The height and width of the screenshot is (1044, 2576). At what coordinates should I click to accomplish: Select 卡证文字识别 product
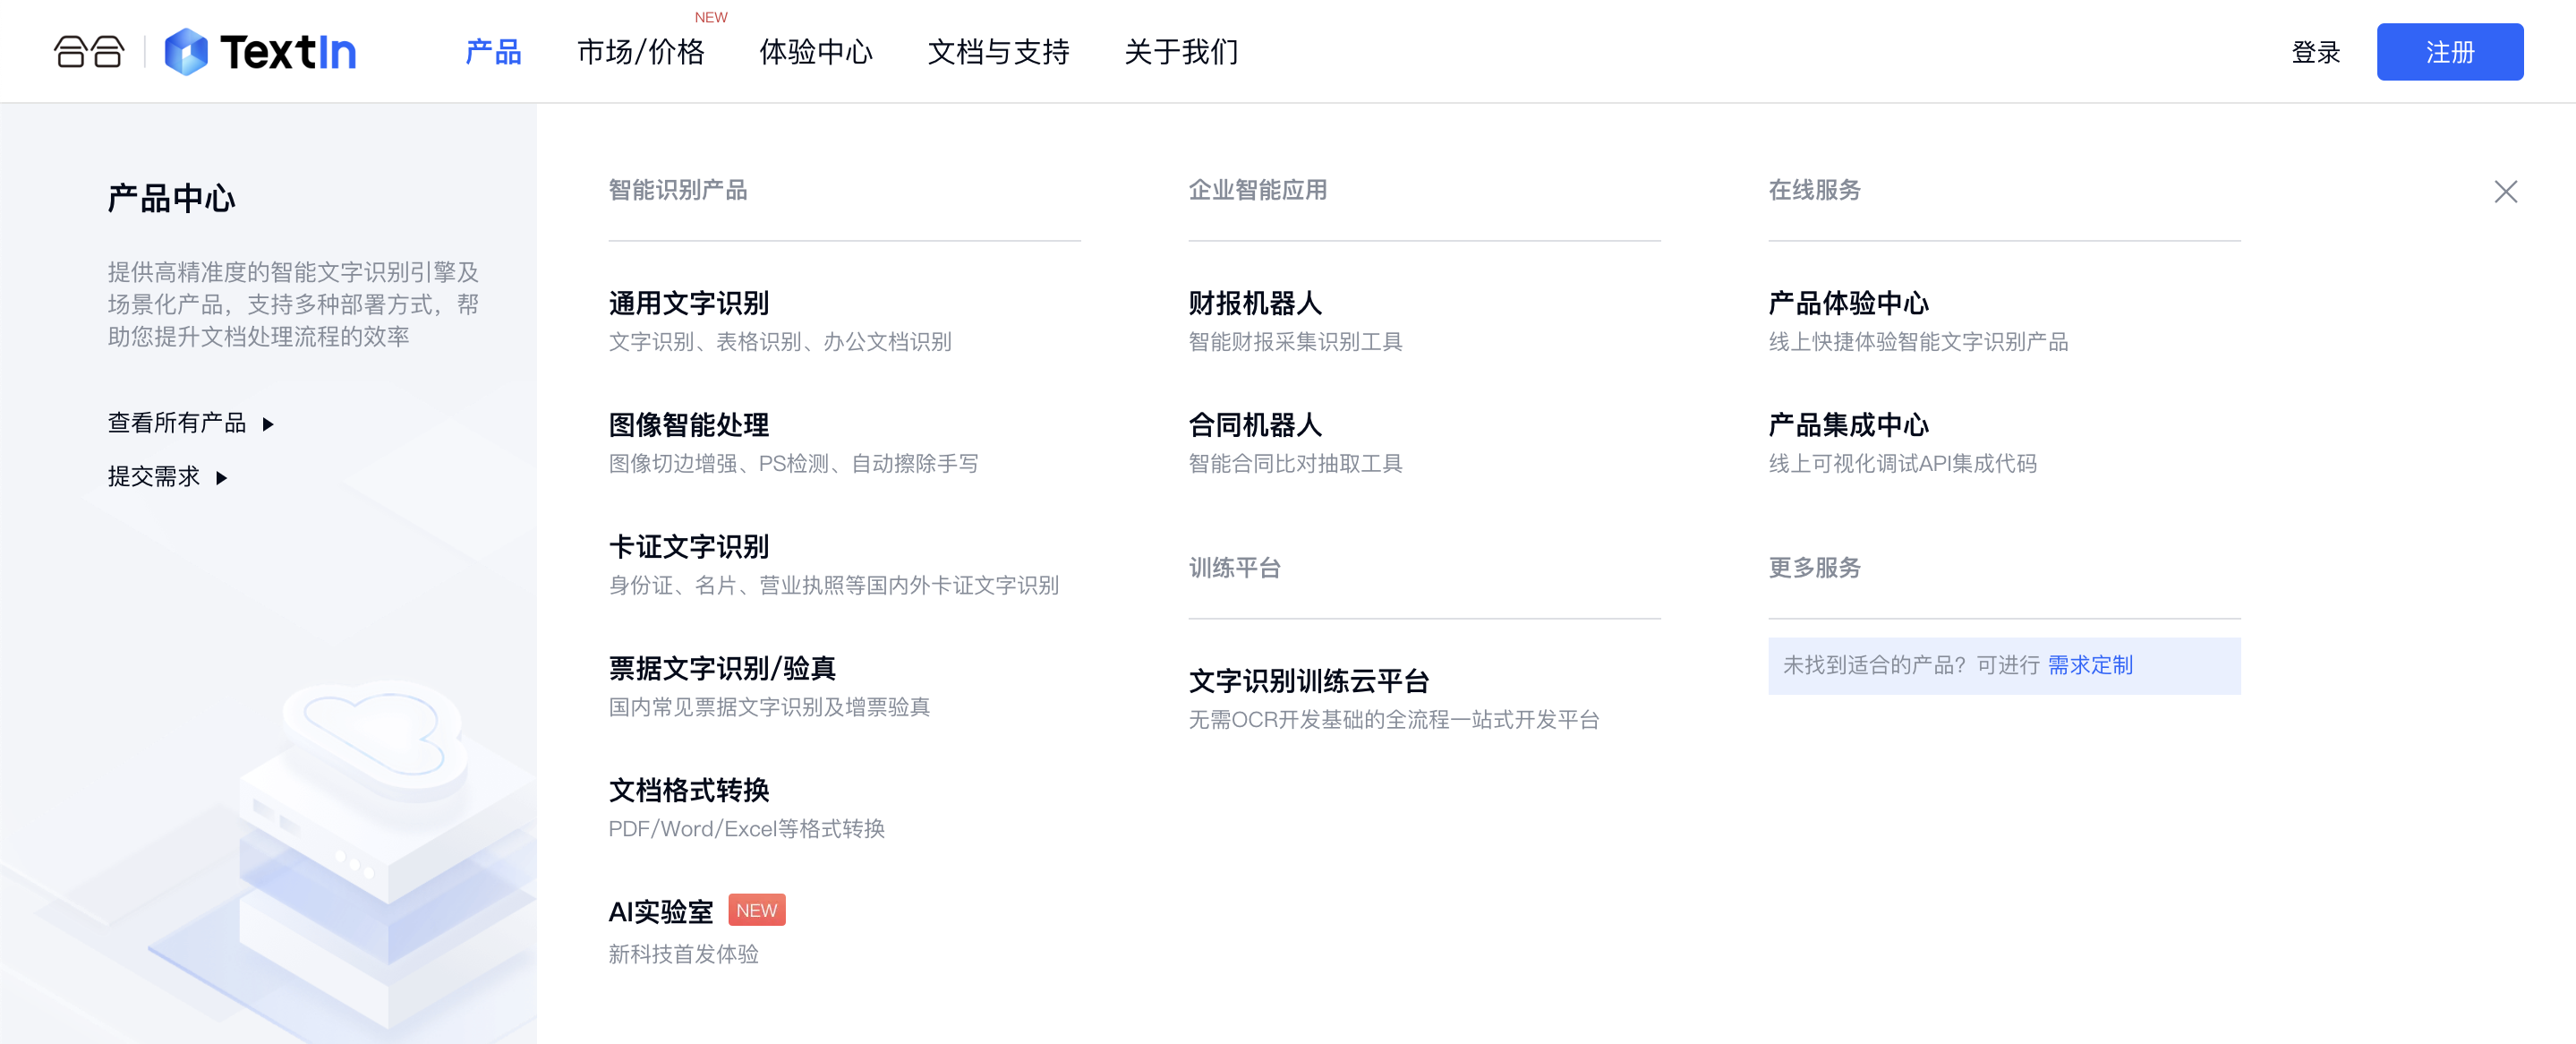pos(688,546)
